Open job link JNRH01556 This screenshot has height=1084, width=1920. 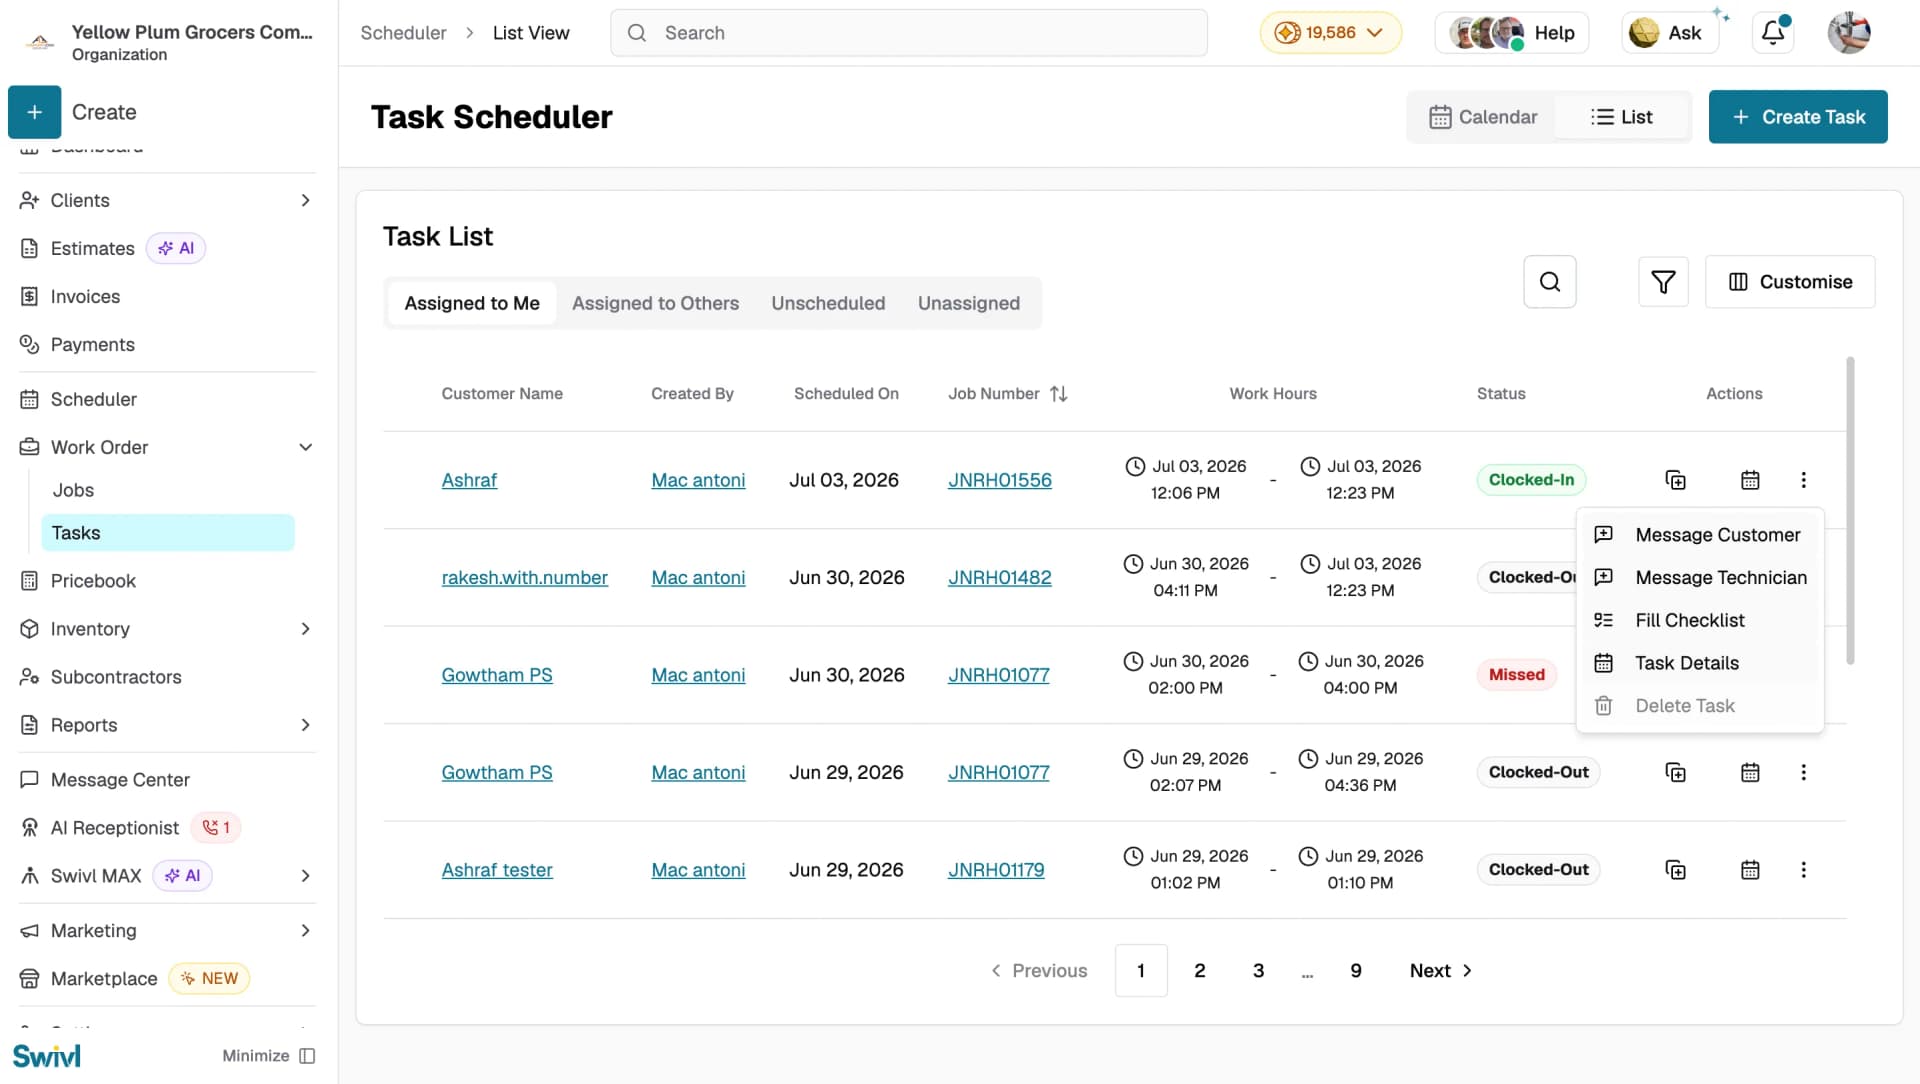click(x=1000, y=480)
